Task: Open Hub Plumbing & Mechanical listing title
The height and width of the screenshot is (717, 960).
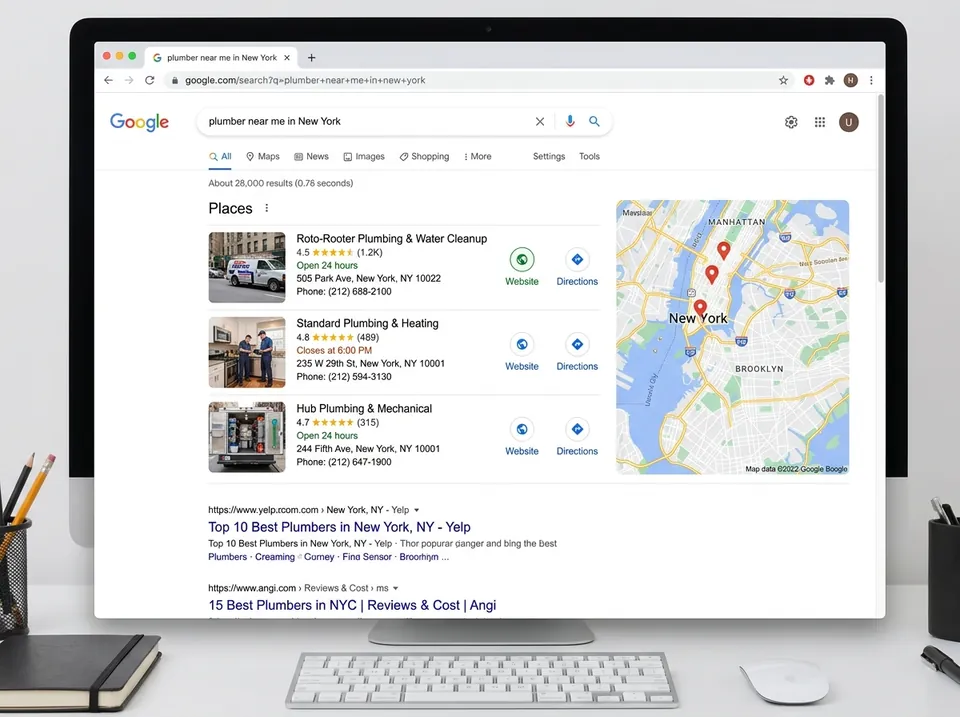Action: pyautogui.click(x=364, y=408)
